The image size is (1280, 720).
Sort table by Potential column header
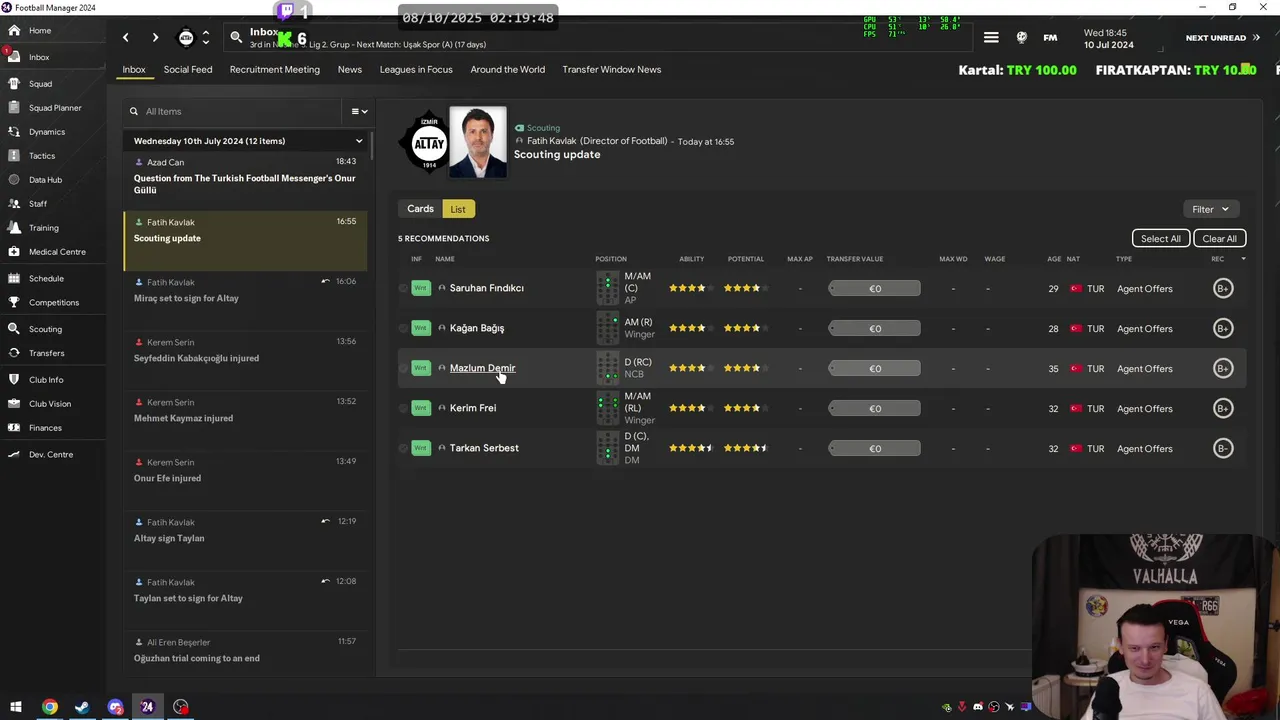[746, 259]
